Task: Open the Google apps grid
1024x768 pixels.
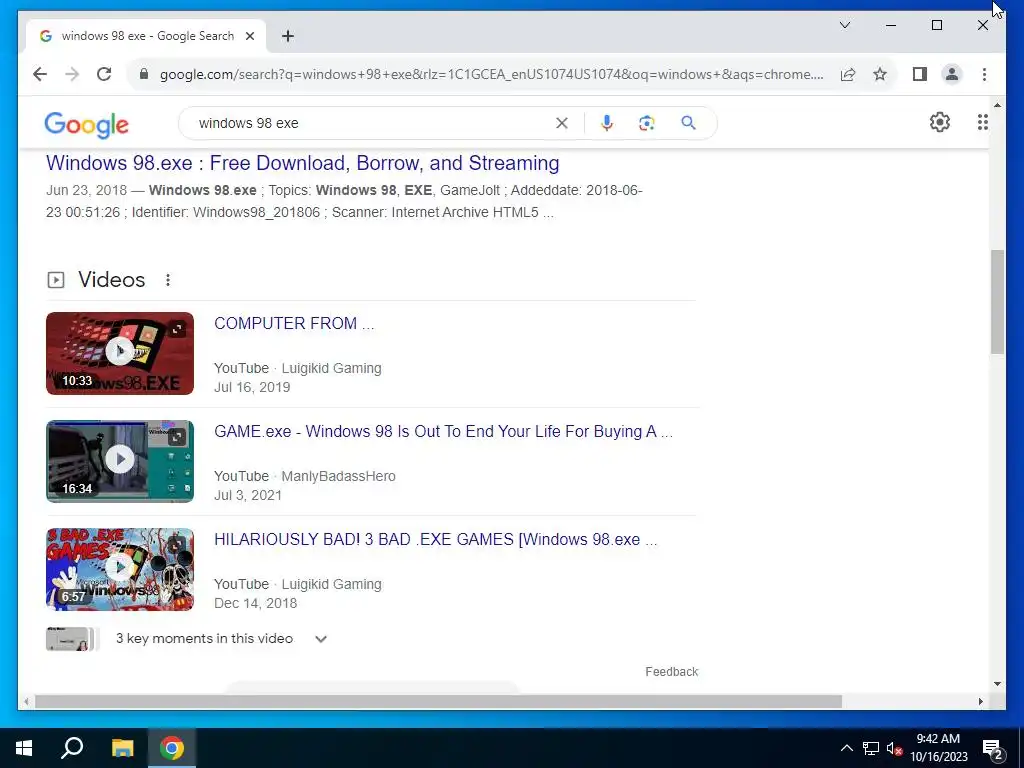Action: pos(982,122)
